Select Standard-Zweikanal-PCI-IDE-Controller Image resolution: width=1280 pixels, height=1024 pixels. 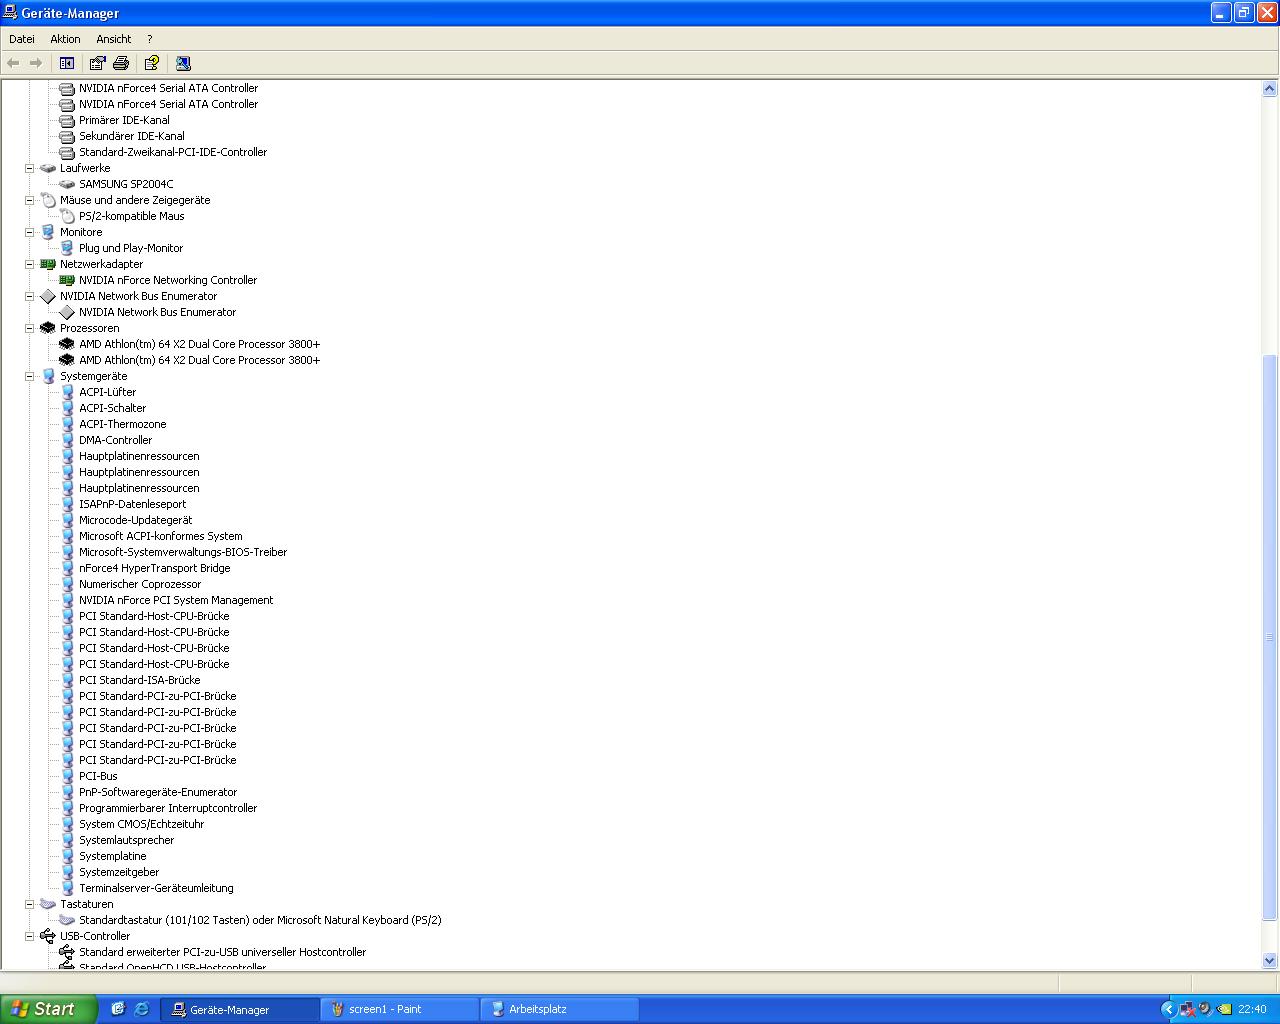pyautogui.click(x=173, y=152)
